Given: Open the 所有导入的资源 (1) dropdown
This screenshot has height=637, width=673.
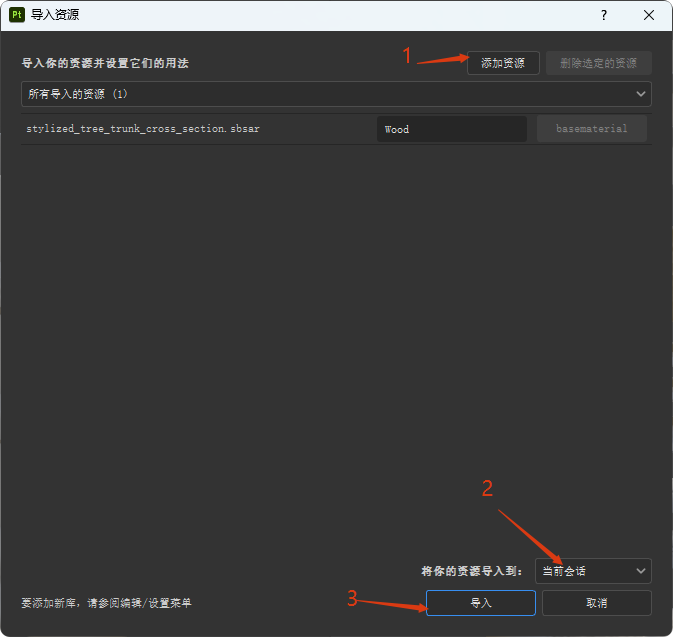Looking at the screenshot, I should 336,94.
